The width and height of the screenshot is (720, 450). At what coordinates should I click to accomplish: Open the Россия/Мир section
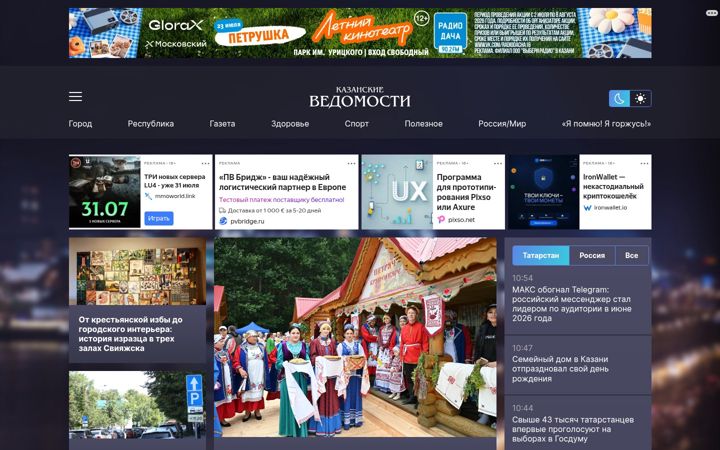[x=502, y=124]
